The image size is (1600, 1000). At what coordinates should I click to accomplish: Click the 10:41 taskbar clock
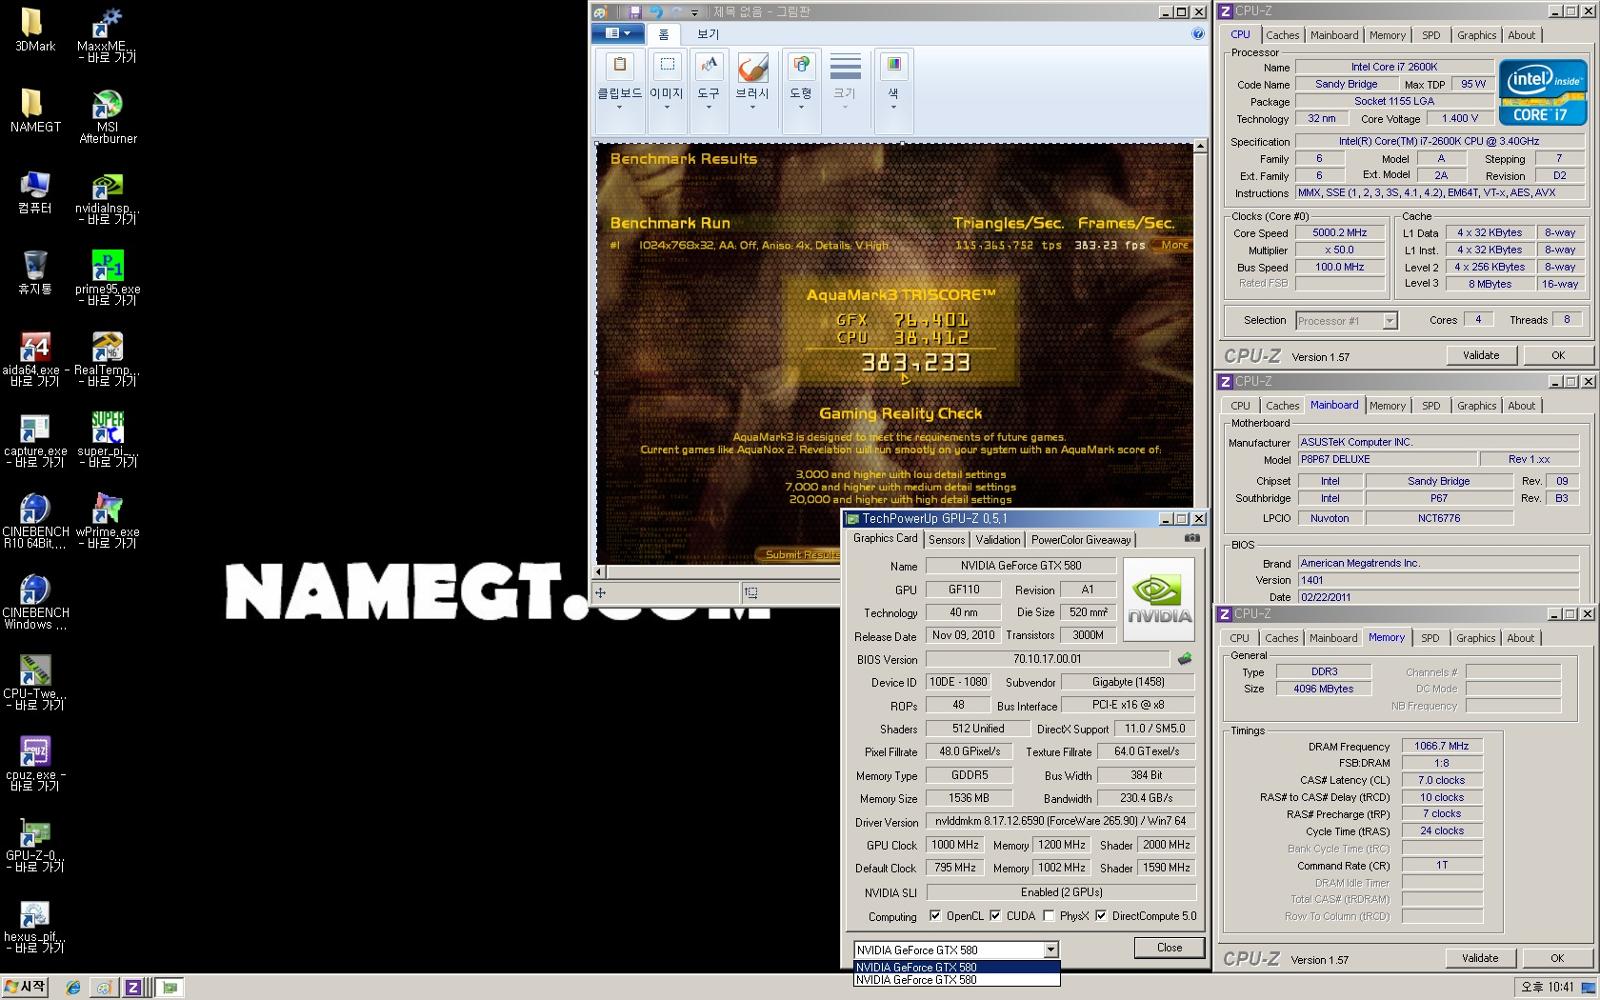1547,987
